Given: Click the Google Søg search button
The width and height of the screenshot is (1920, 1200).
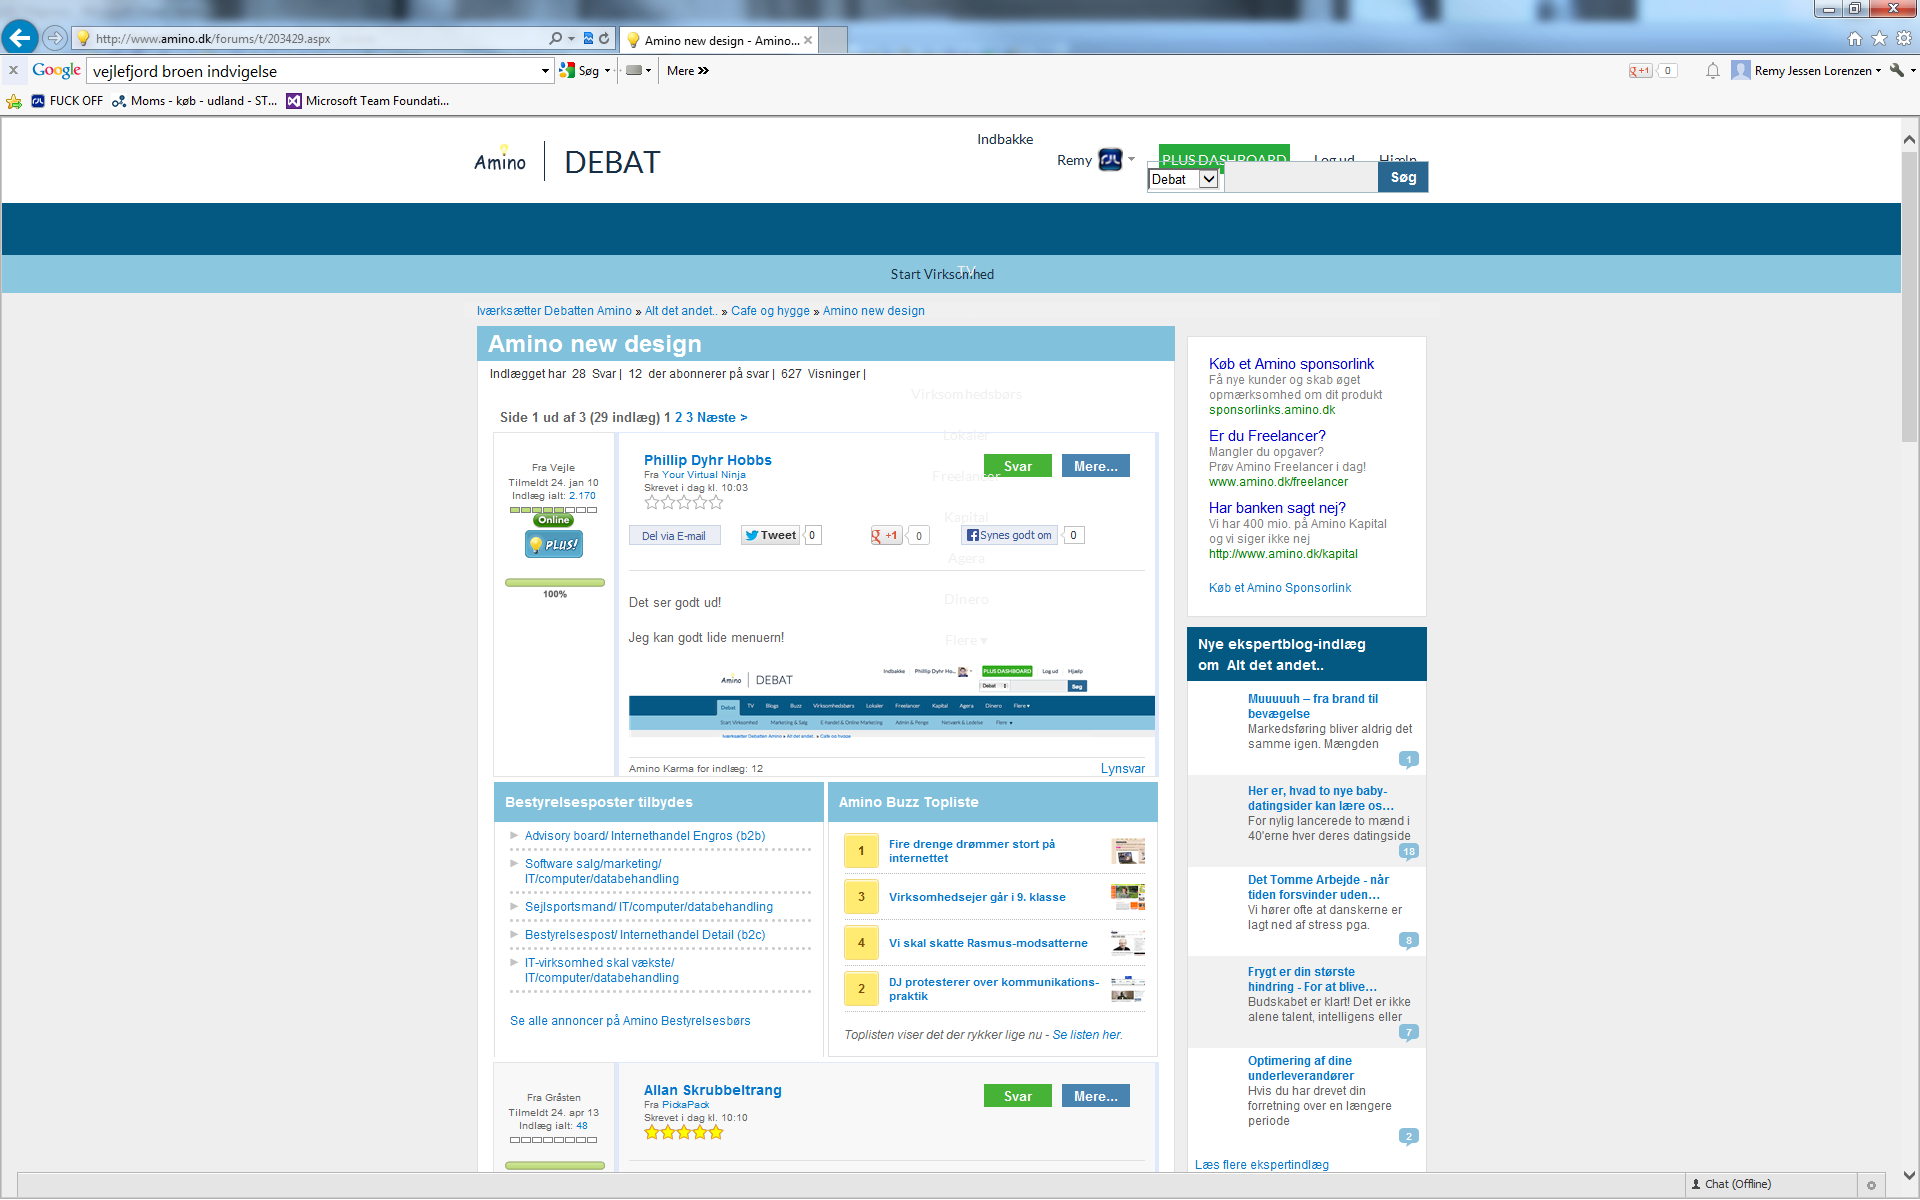Looking at the screenshot, I should (x=580, y=71).
